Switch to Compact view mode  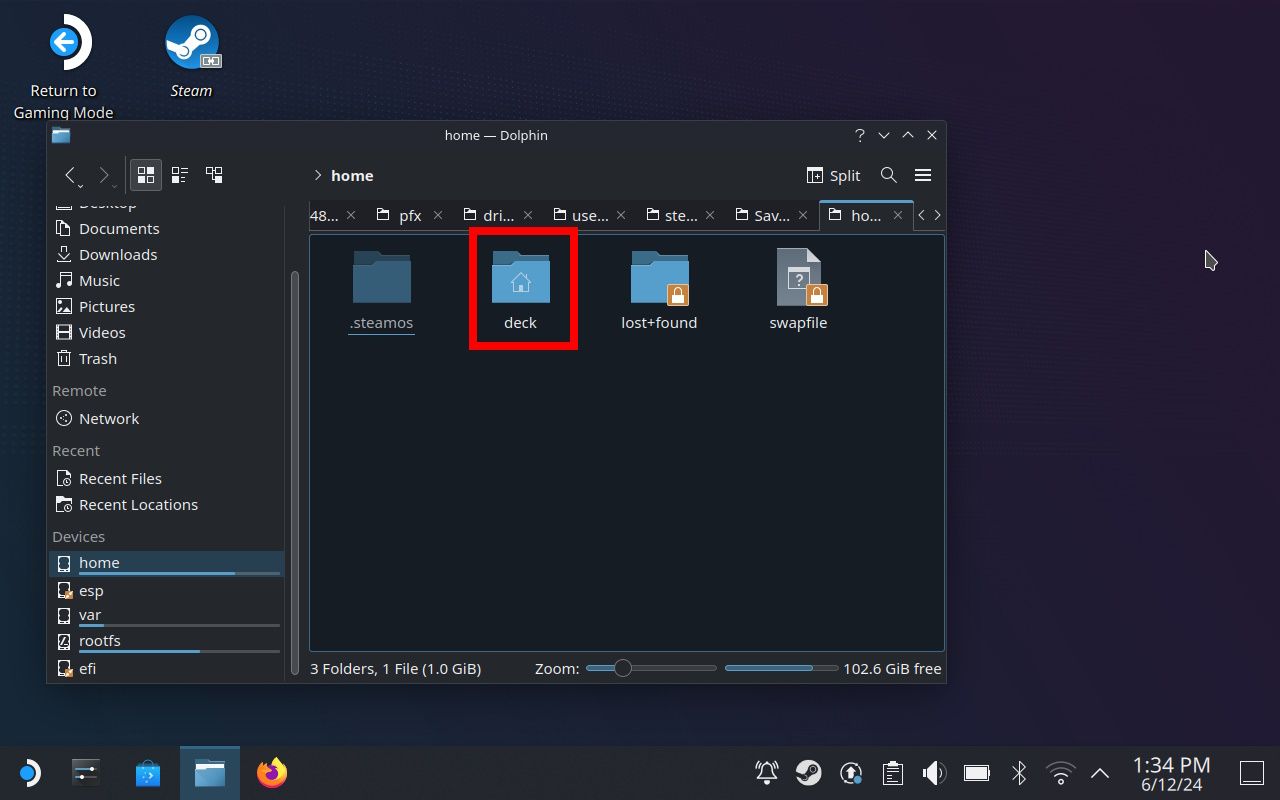(180, 175)
